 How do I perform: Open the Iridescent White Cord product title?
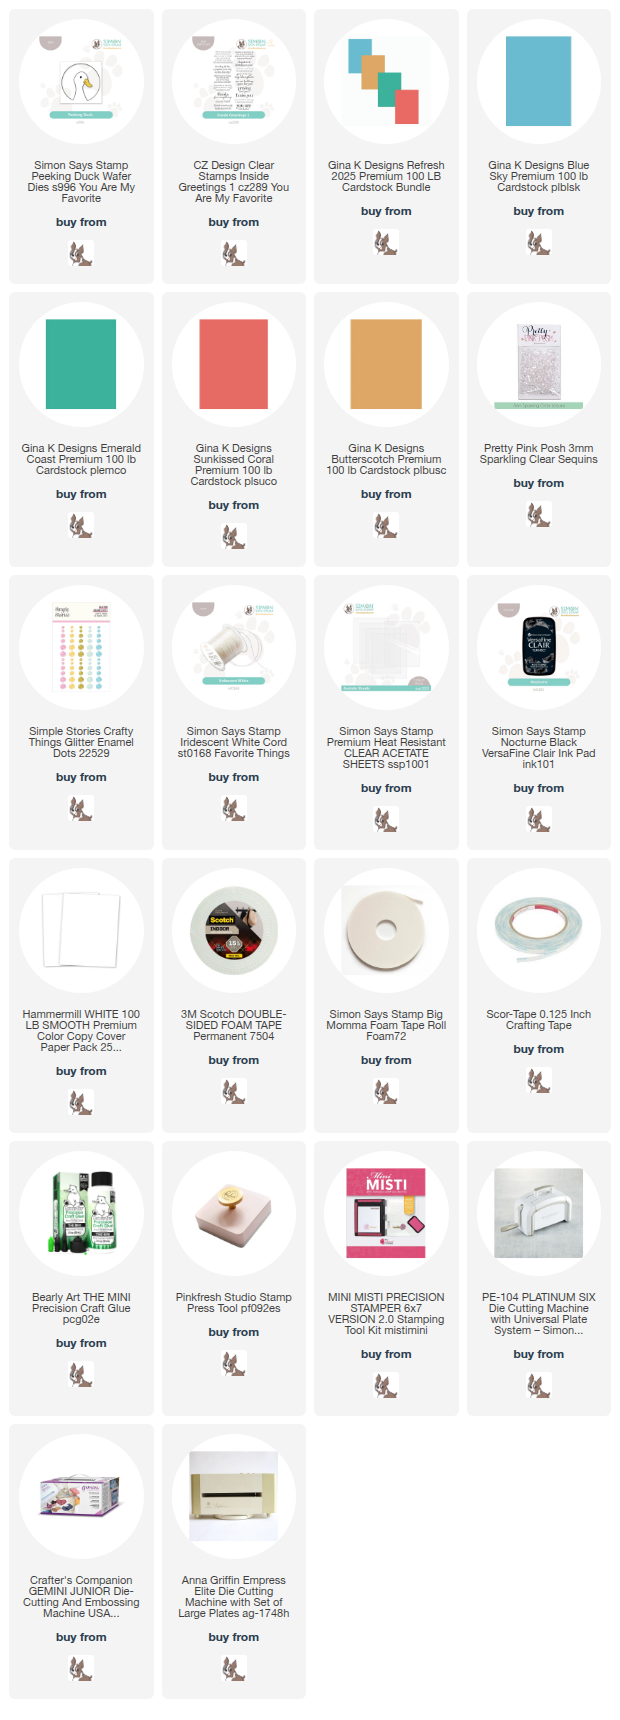[234, 742]
